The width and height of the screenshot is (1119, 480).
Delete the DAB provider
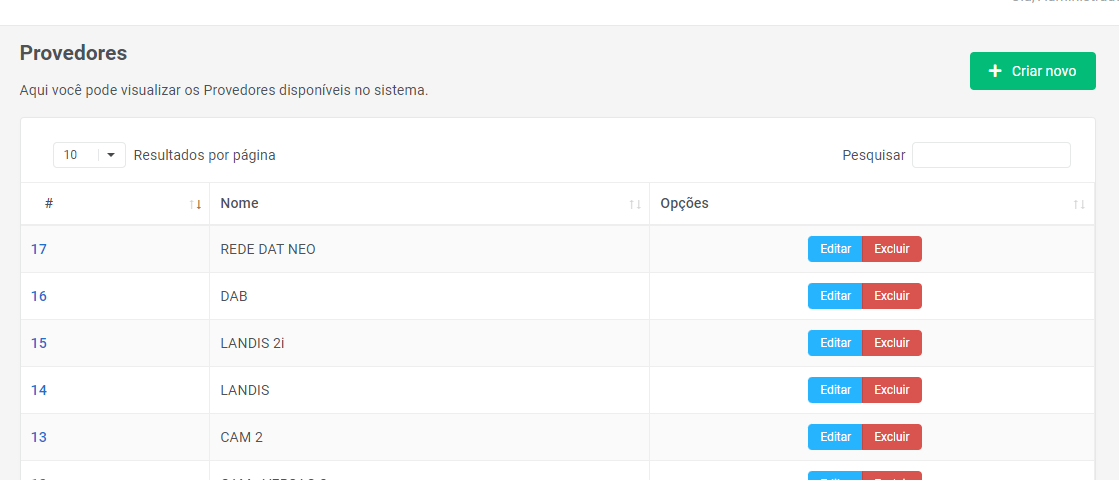point(891,296)
